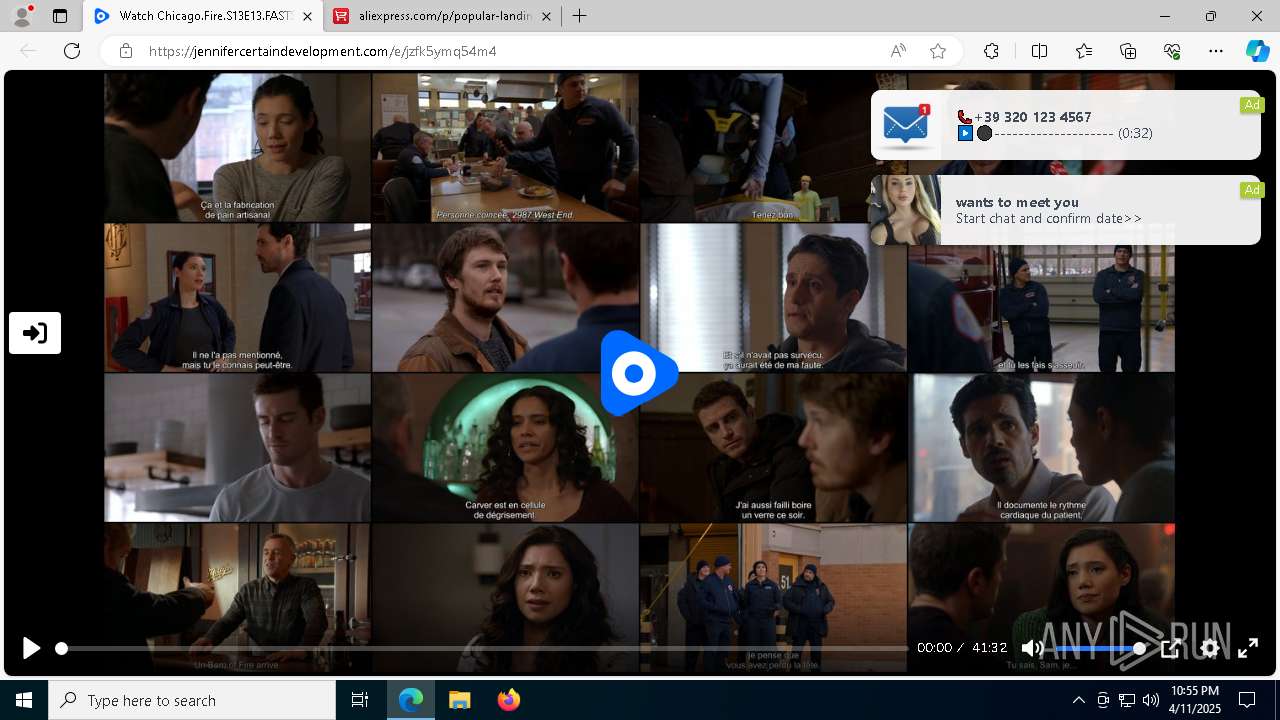Open the Edge profile avatar icon
Viewport: 1280px width, 720px height.
click(22, 16)
